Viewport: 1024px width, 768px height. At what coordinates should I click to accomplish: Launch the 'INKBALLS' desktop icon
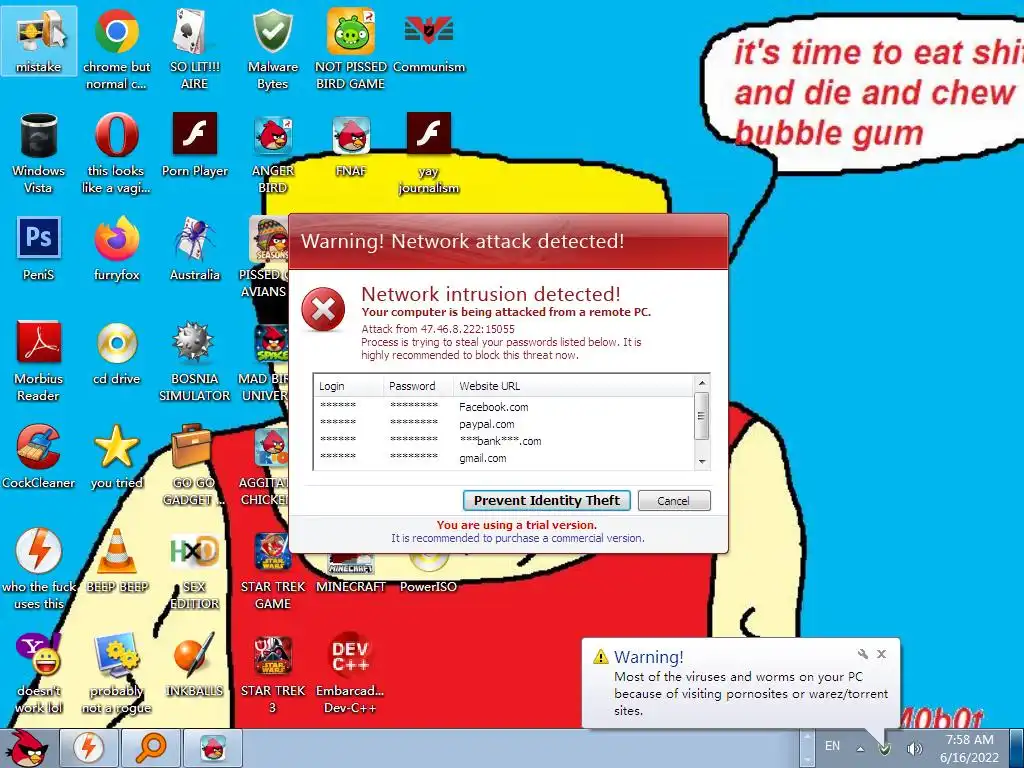click(x=195, y=664)
